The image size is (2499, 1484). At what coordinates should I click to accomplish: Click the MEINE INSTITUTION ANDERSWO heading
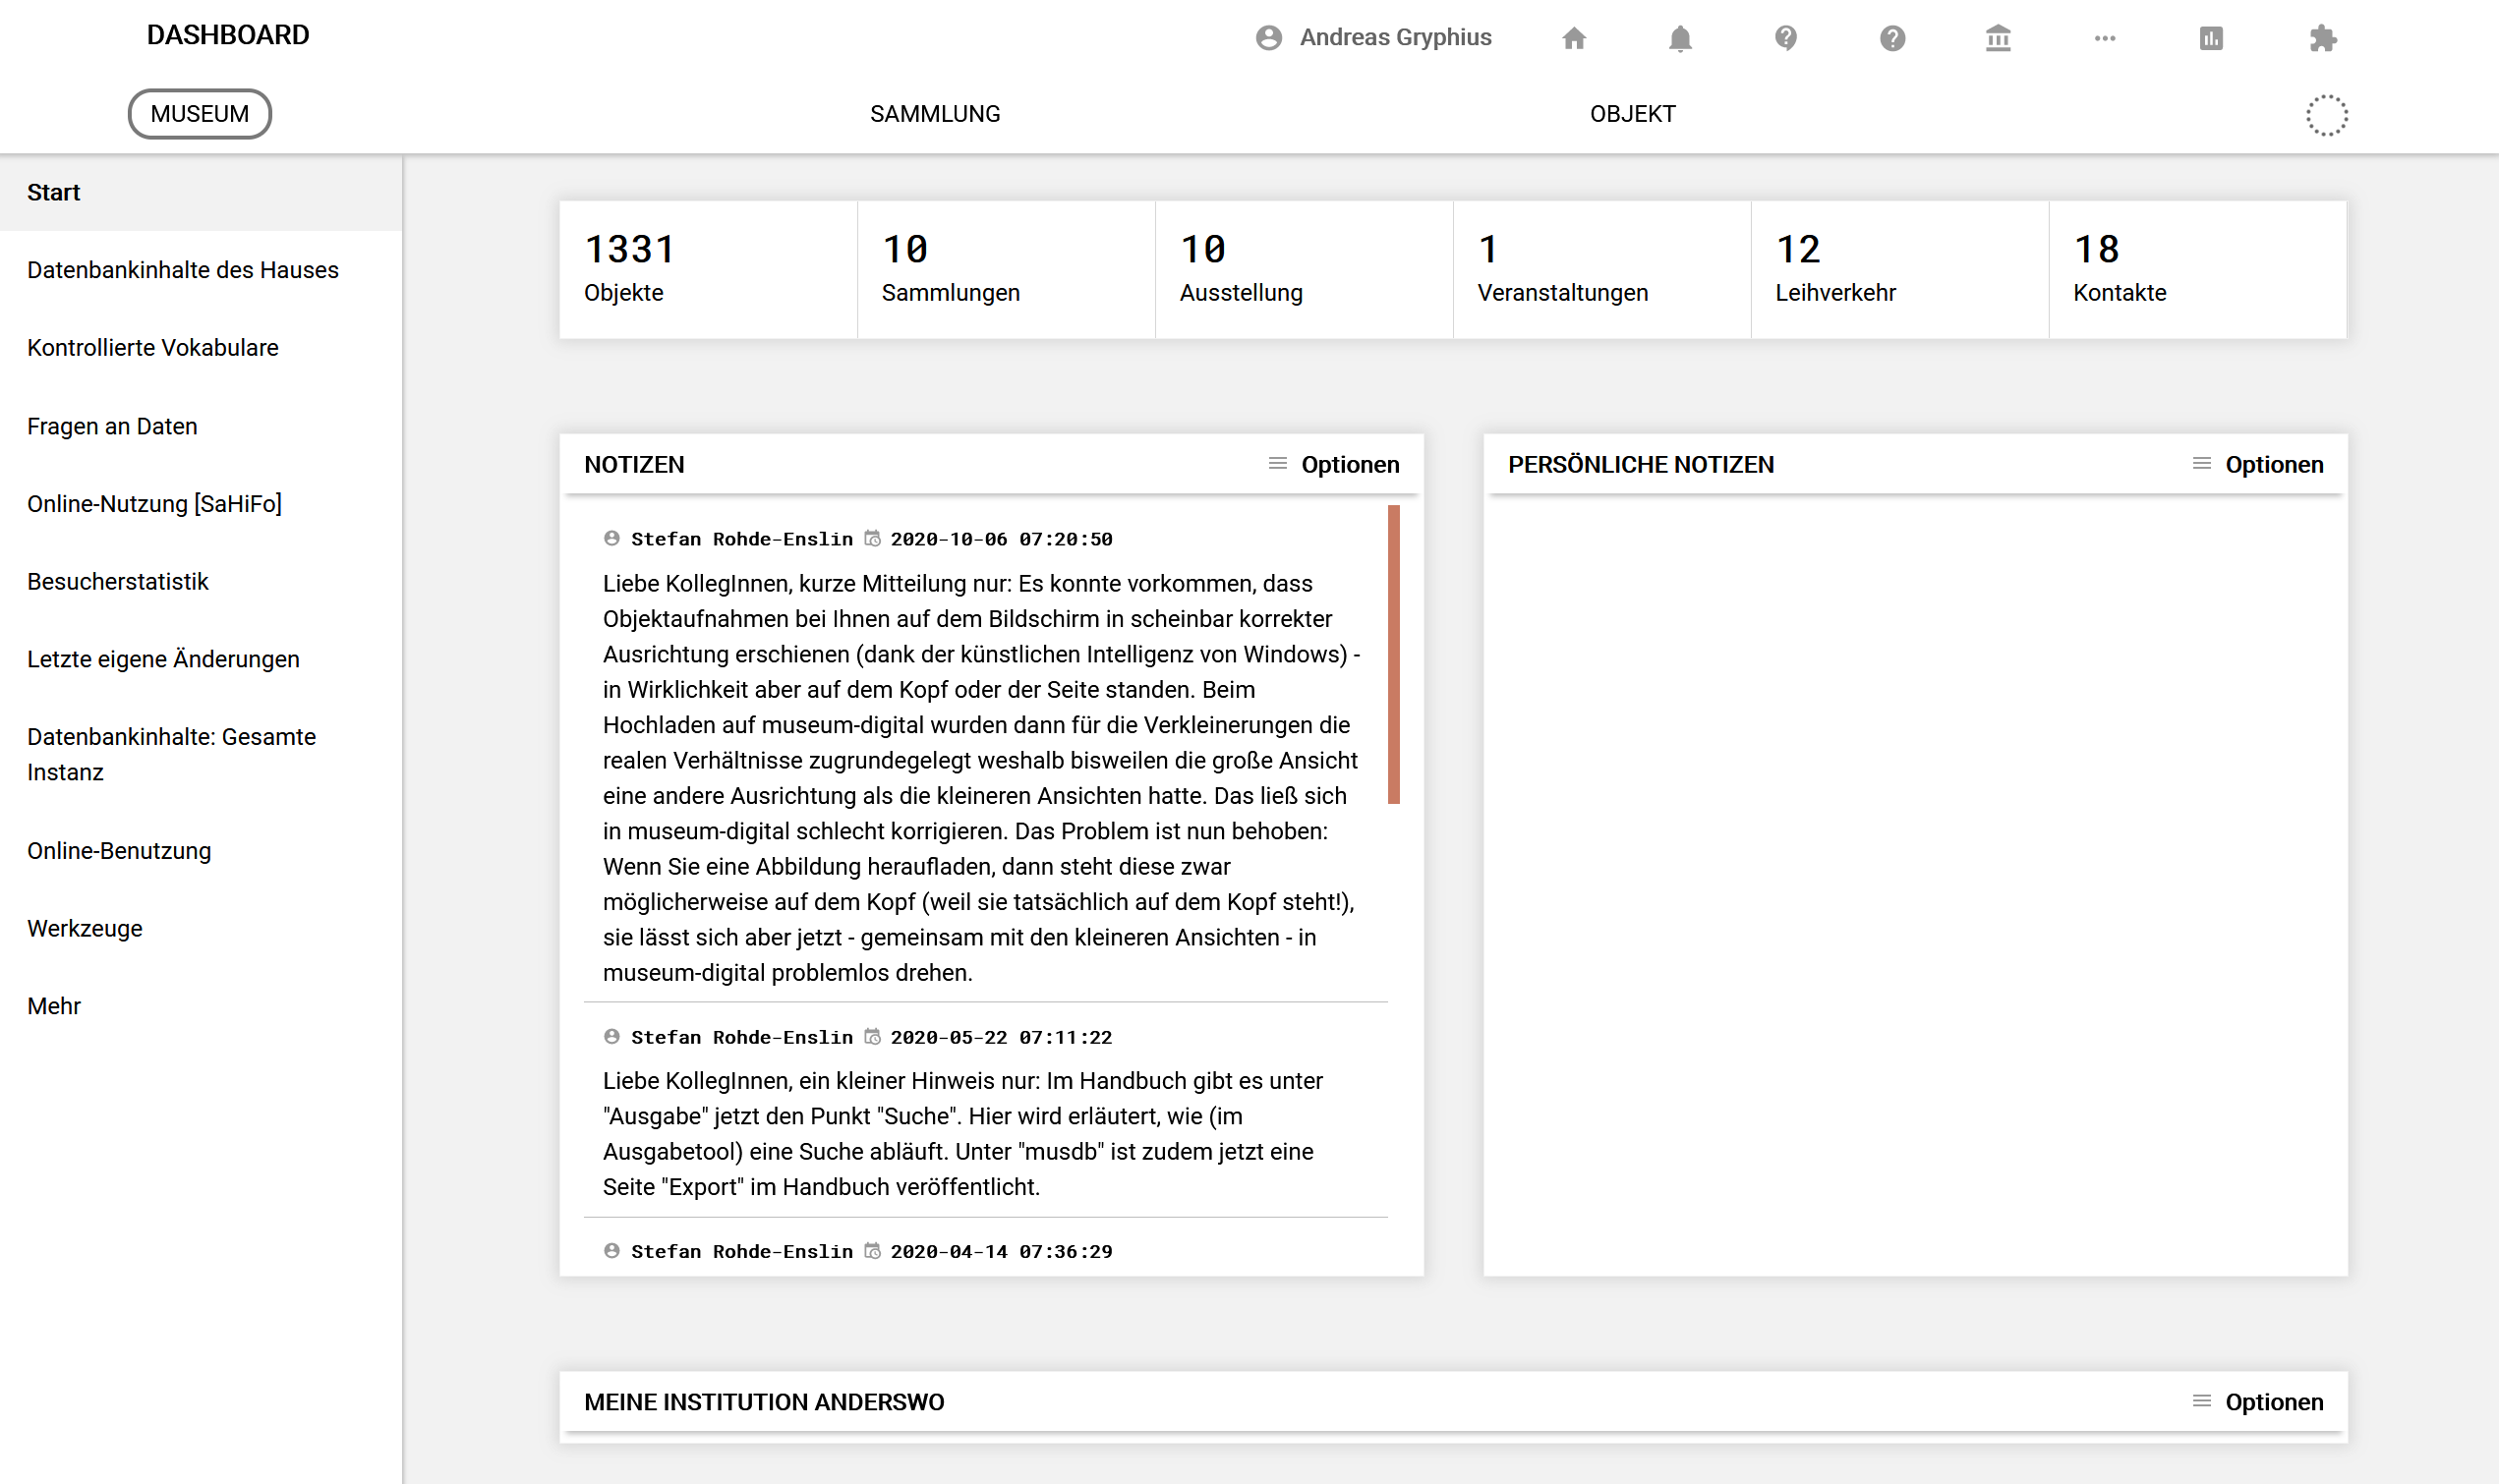pos(764,1401)
